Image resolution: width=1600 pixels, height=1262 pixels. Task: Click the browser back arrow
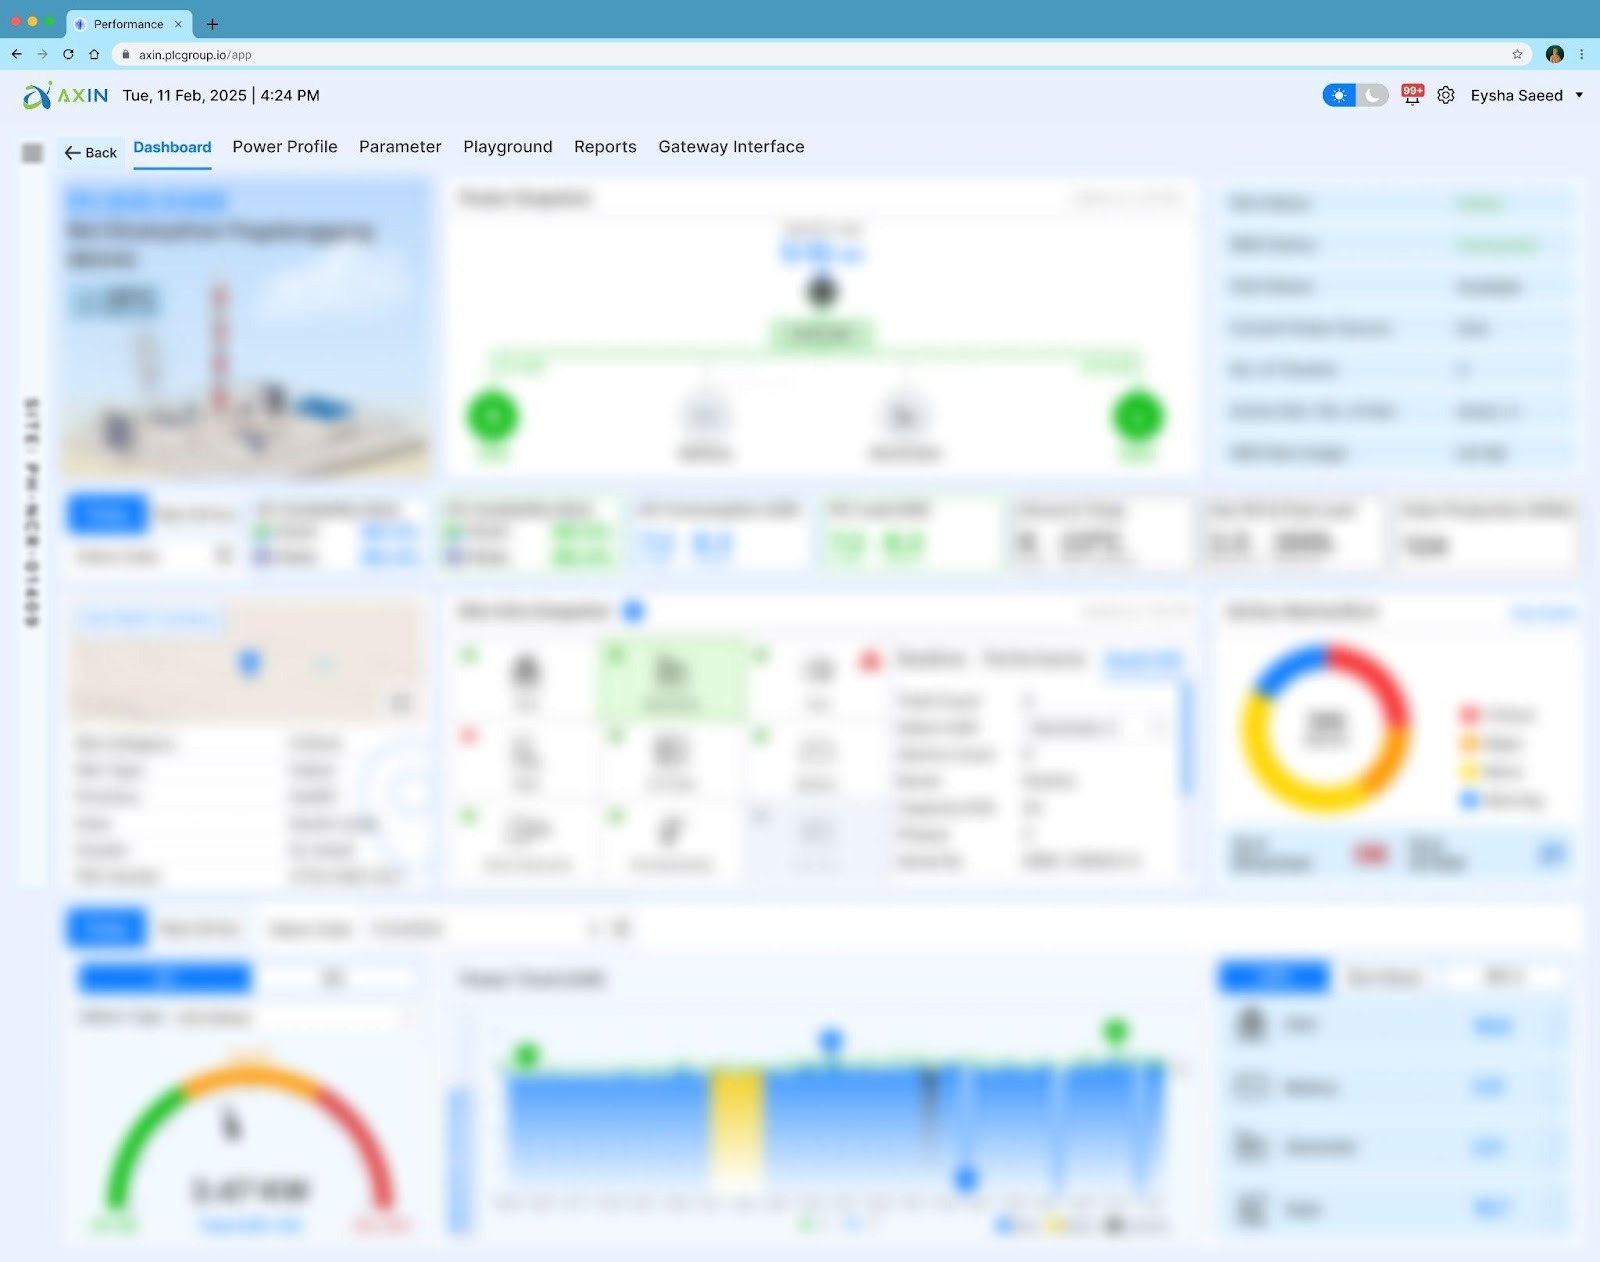(17, 55)
